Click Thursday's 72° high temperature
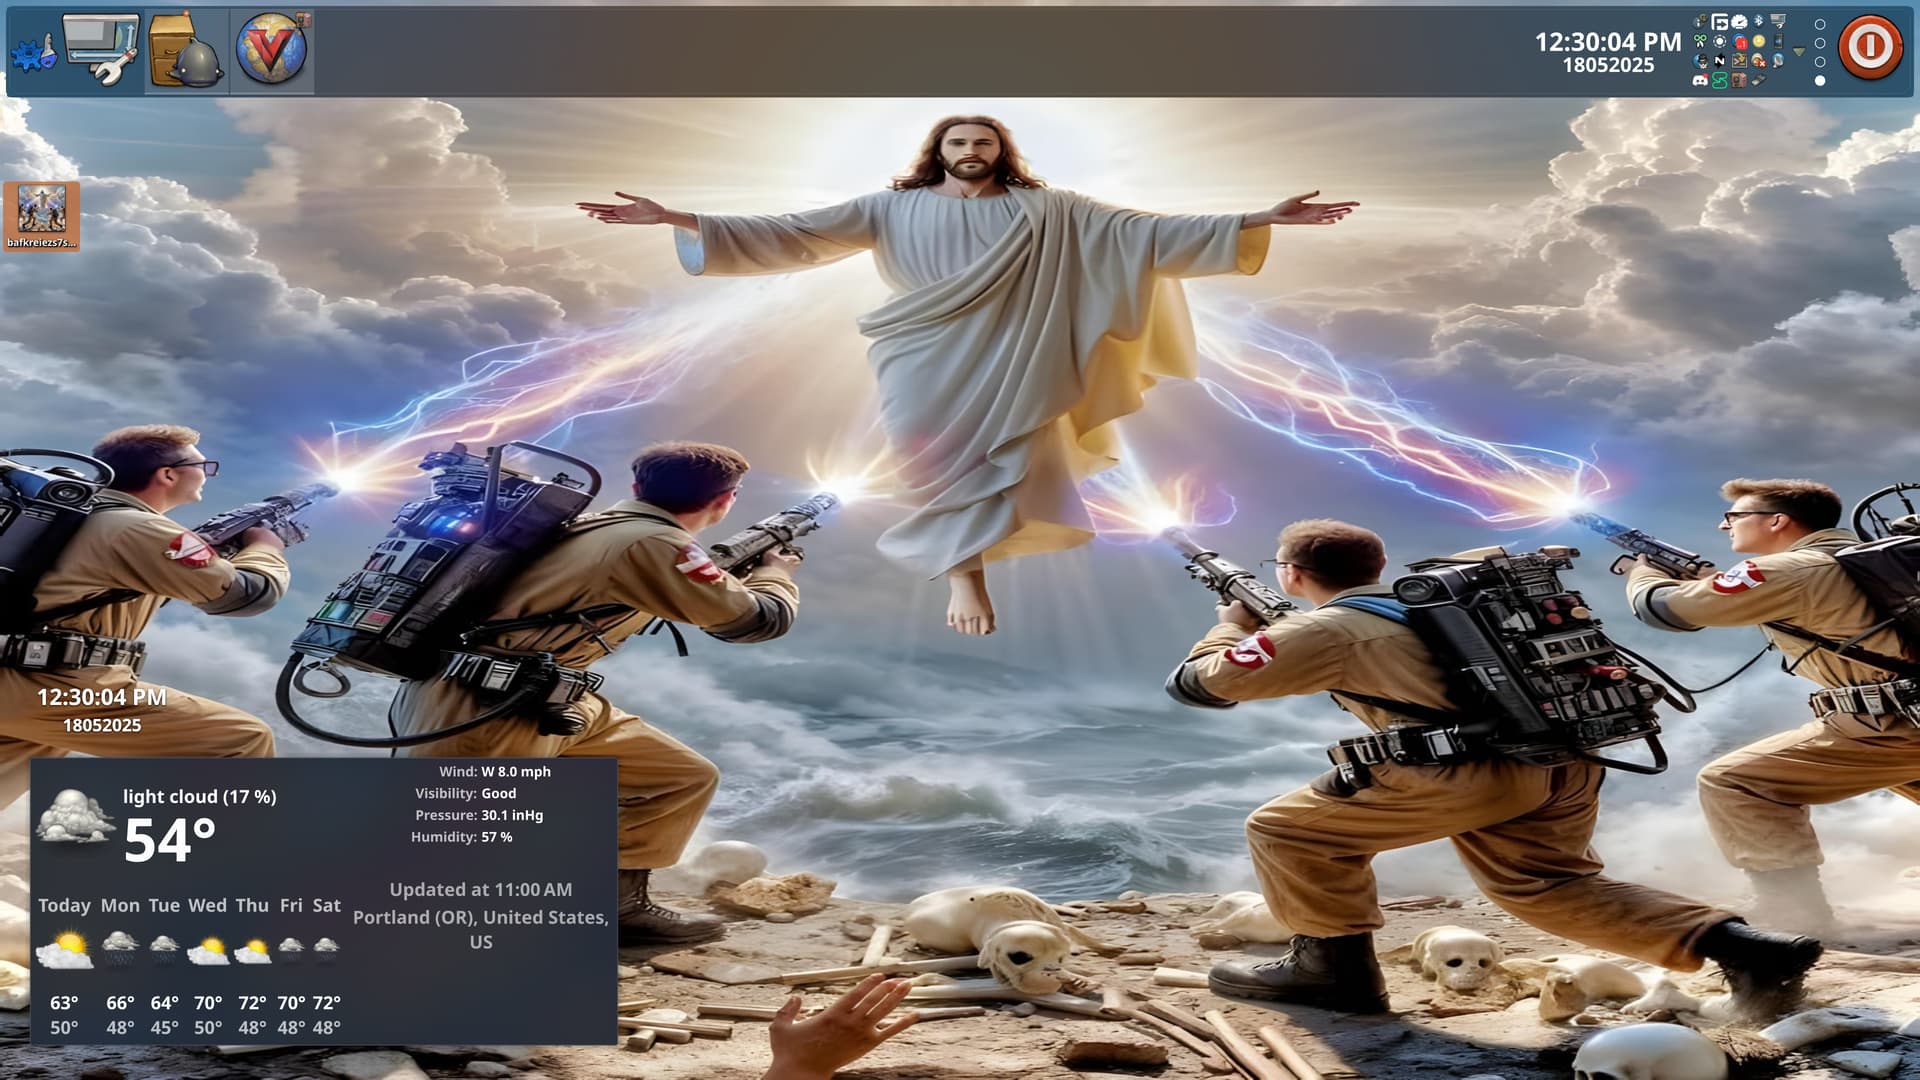The image size is (1920, 1080). tap(252, 1003)
